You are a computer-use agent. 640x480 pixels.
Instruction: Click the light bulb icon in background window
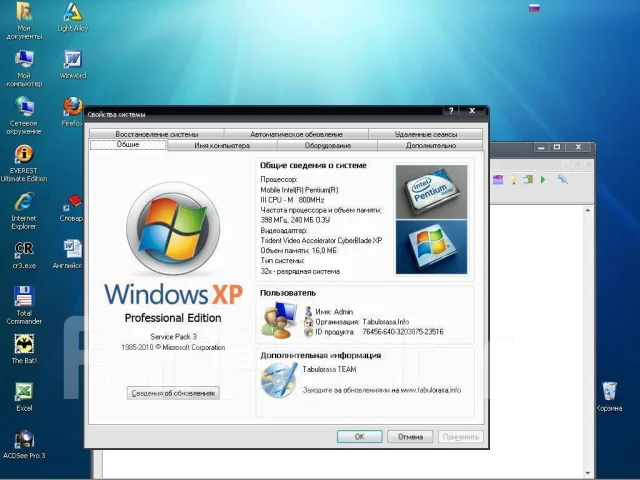point(513,179)
